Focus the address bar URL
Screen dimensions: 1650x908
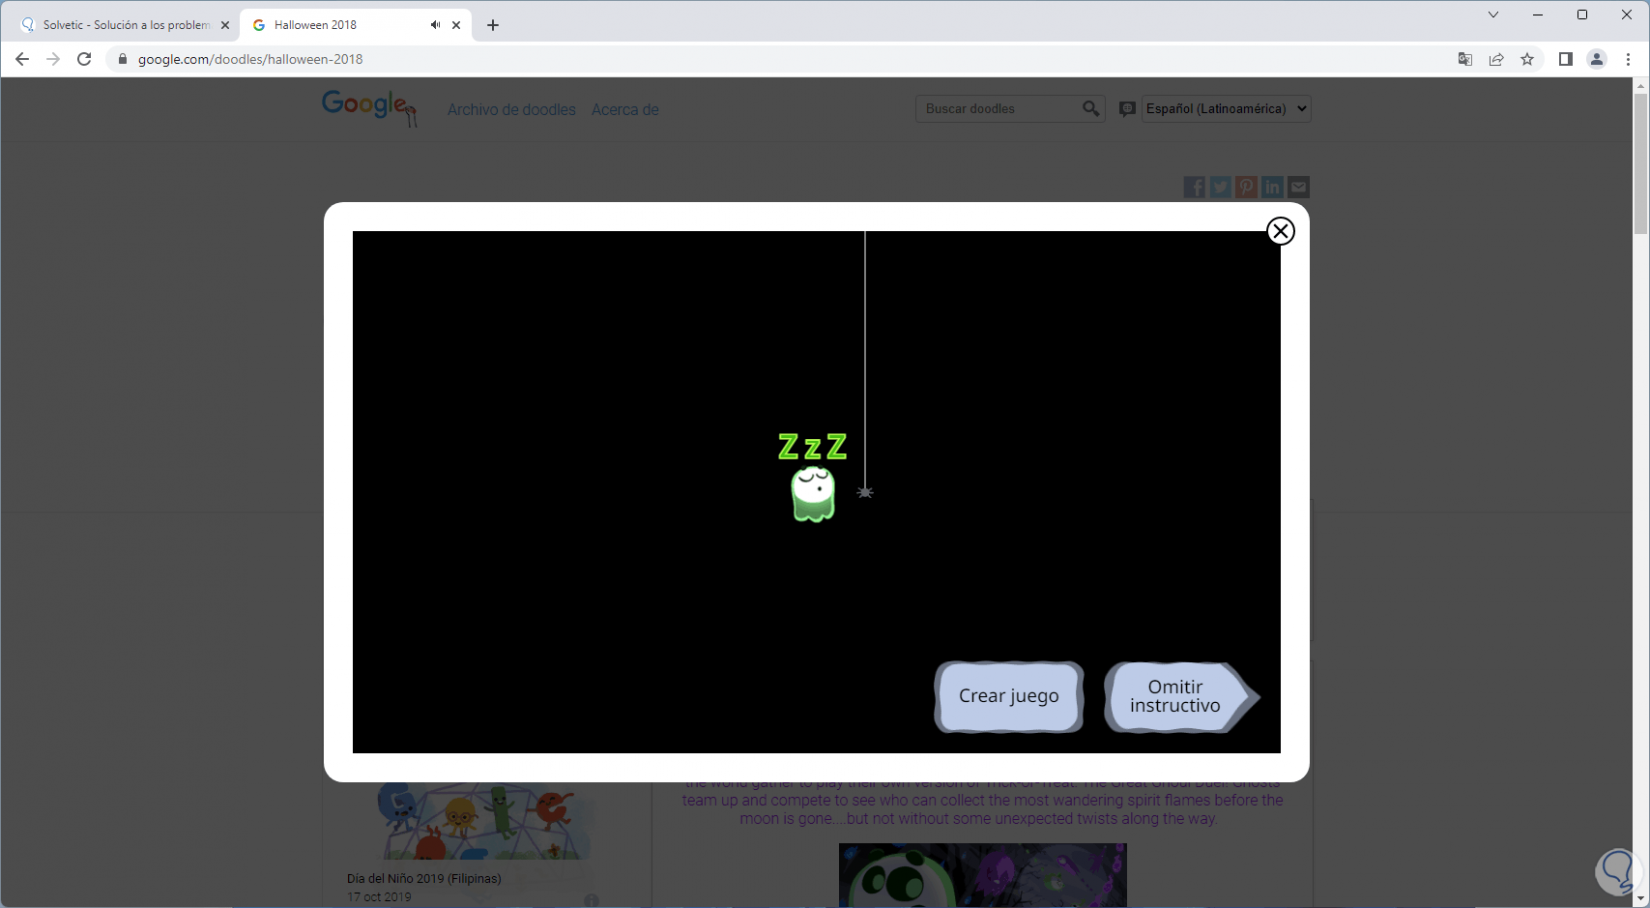point(250,59)
